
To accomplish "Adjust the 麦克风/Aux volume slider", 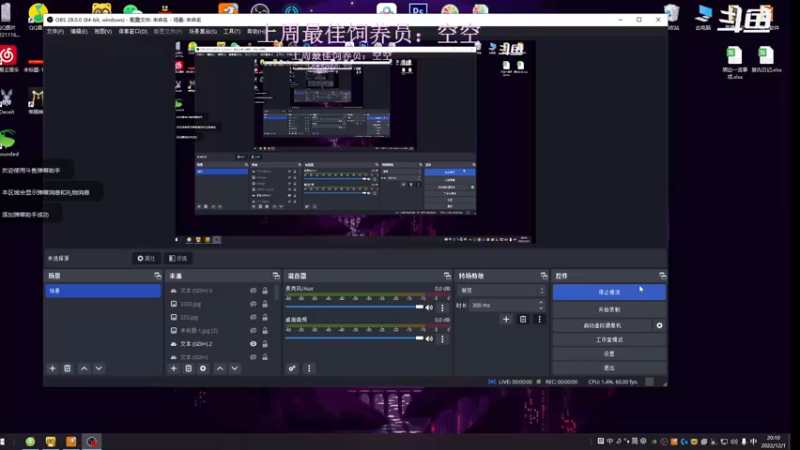I will pyautogui.click(x=354, y=307).
